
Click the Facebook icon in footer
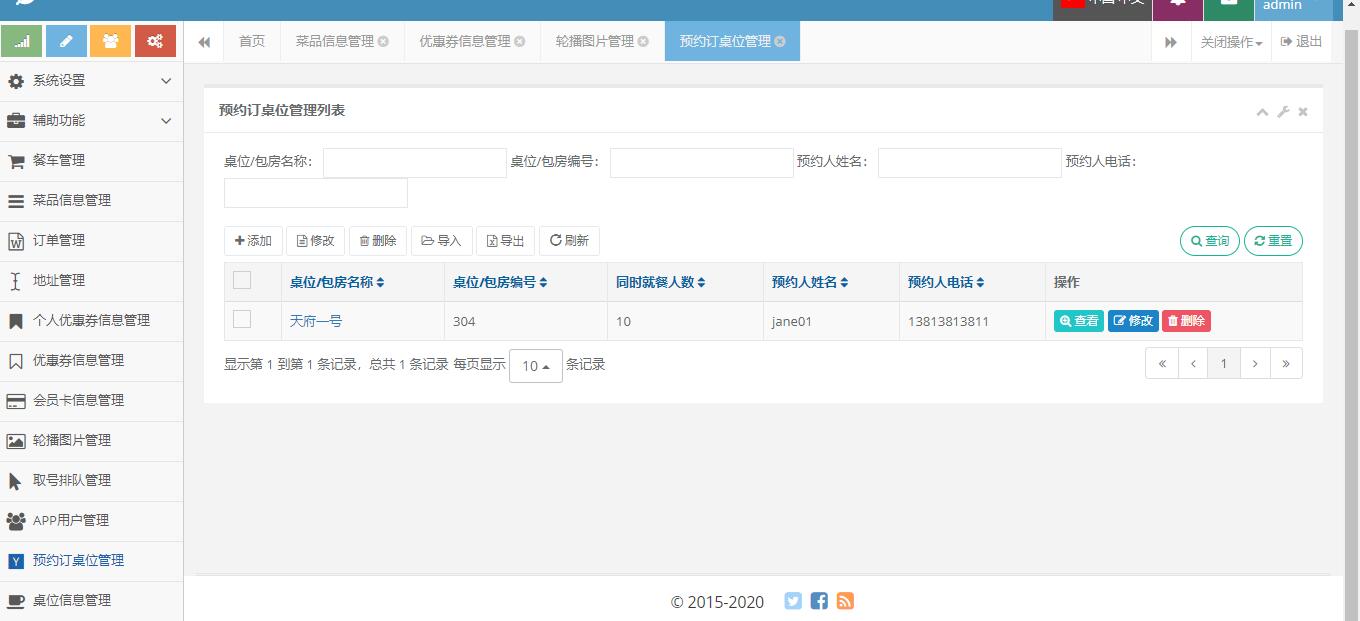click(819, 601)
